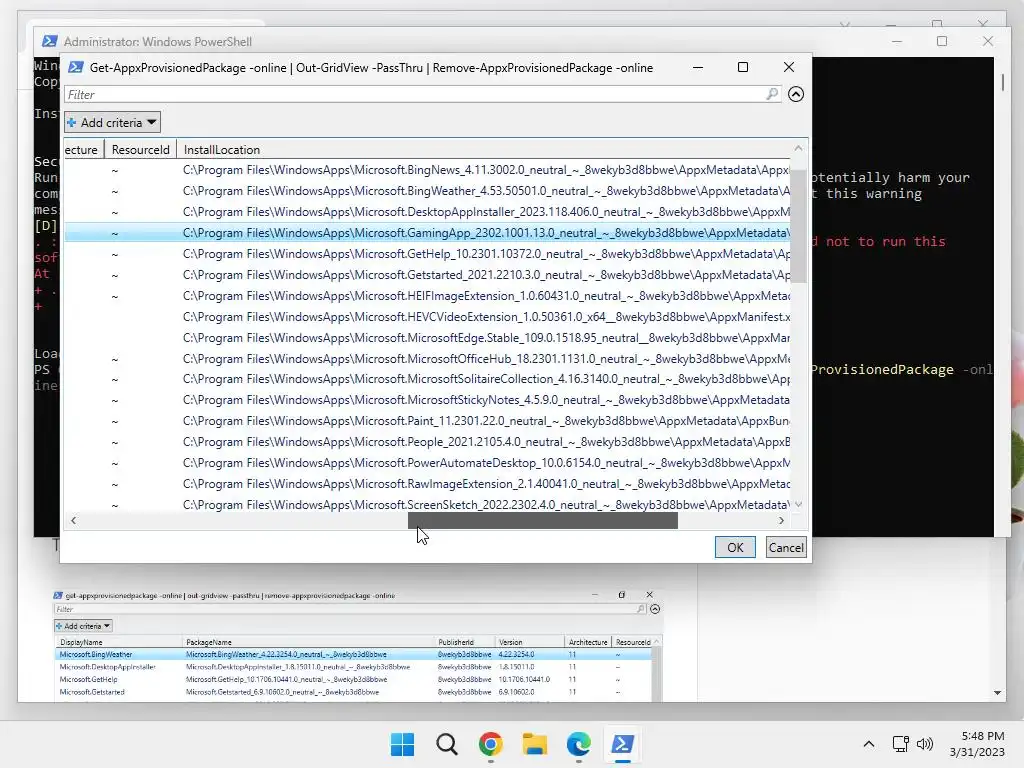
Task: Select the Microsoft.BingNews row
Action: pyautogui.click(x=427, y=170)
